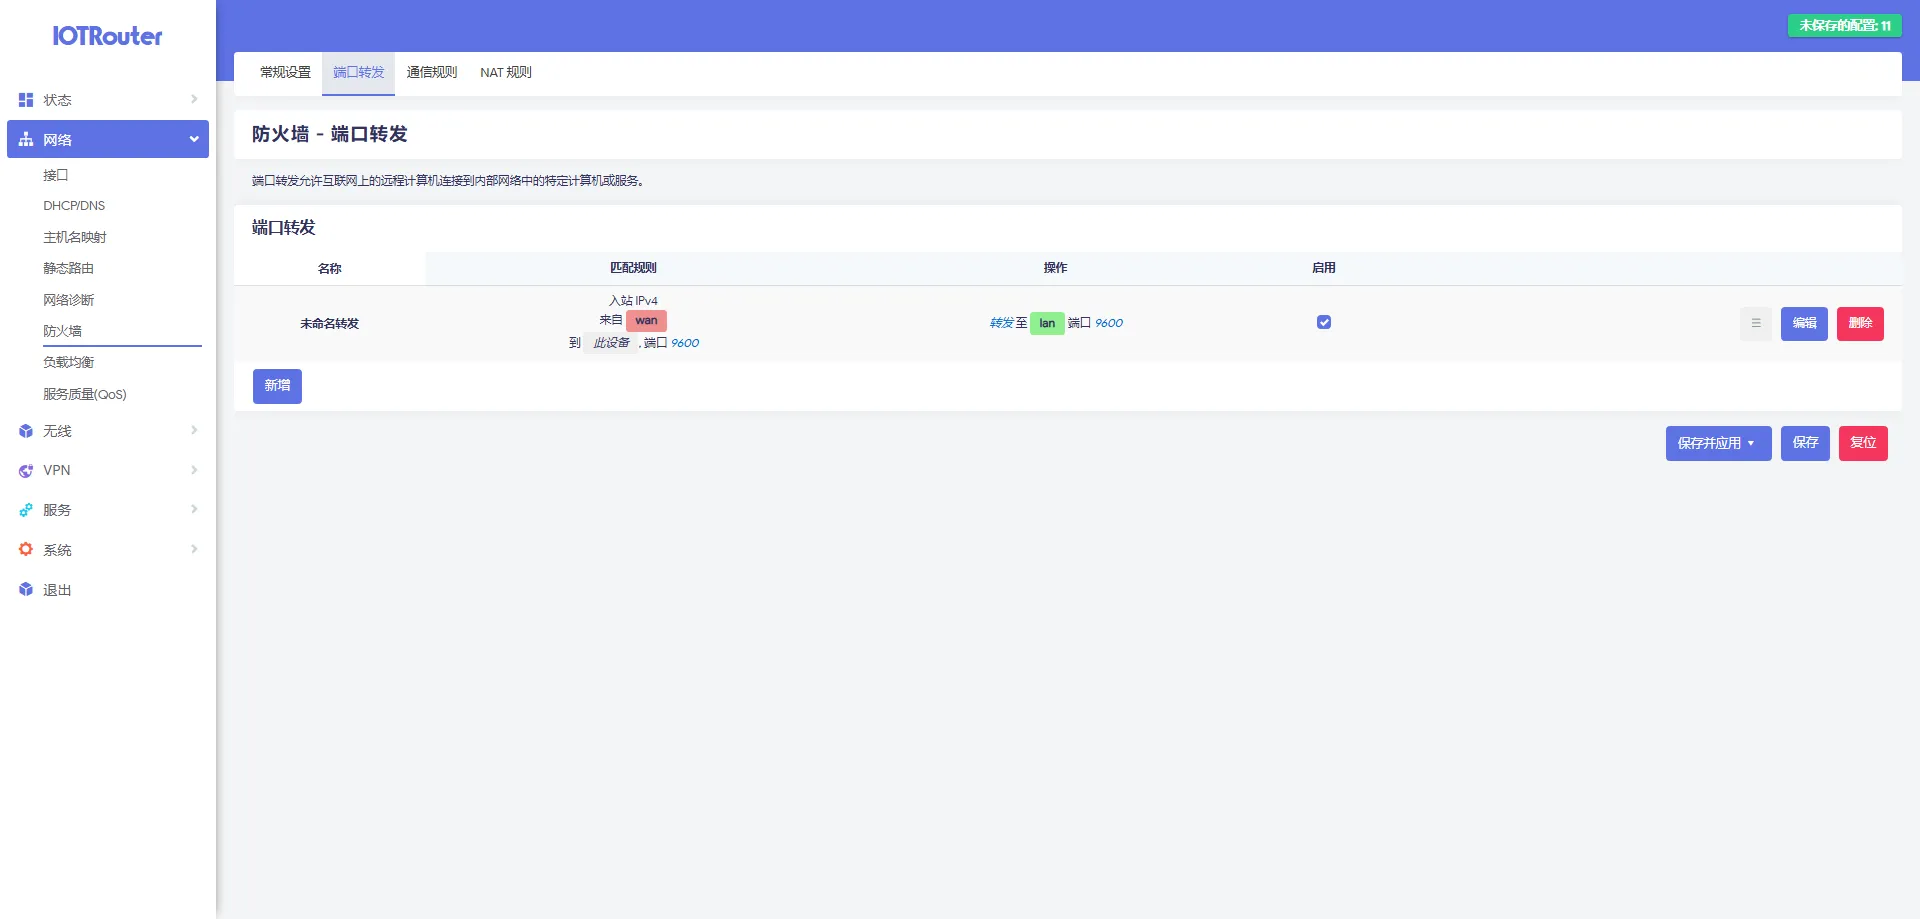Screen dimensions: 1920x919
Task: Disable the 未命名转发 rule checkbox
Action: coord(1324,322)
